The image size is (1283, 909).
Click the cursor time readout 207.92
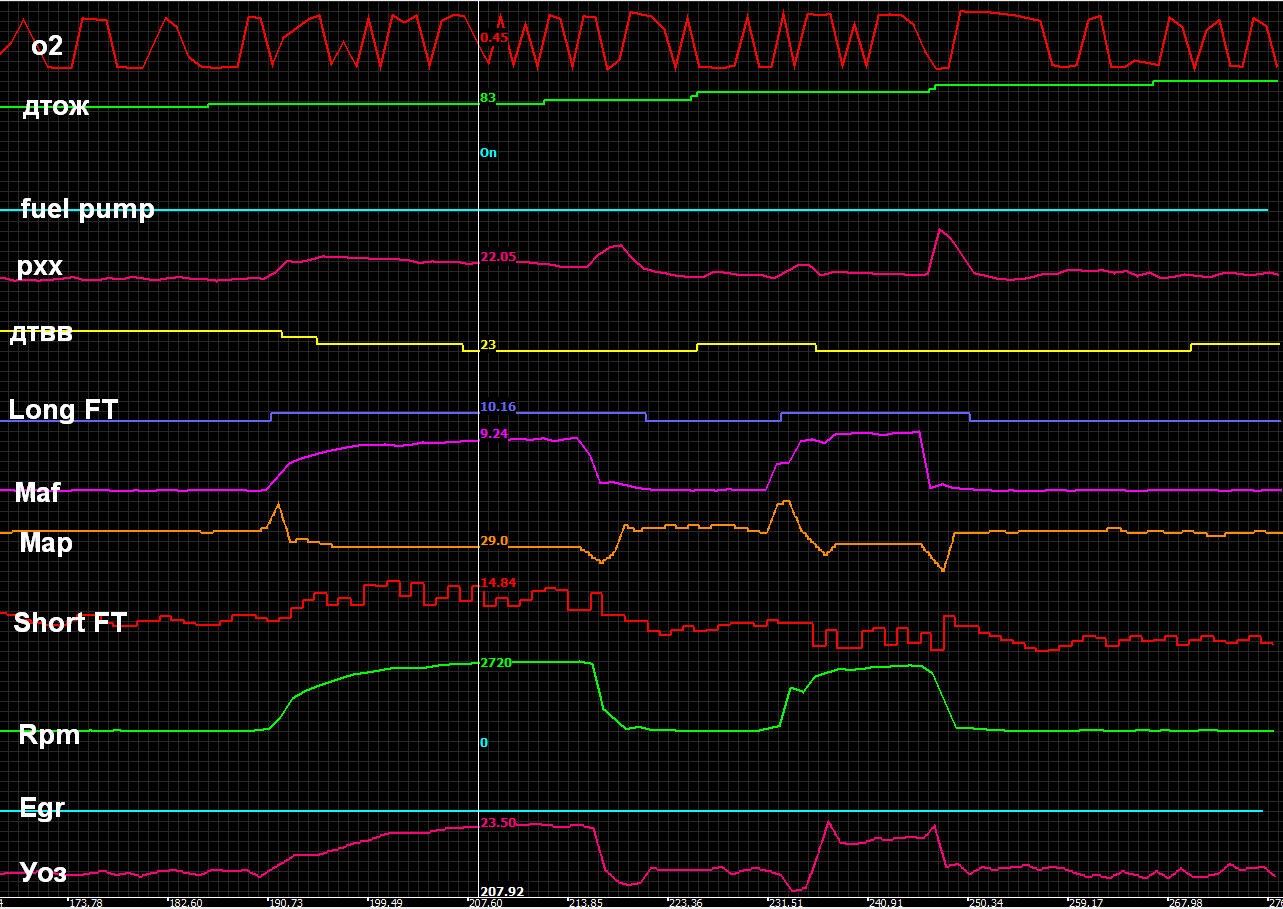(502, 891)
